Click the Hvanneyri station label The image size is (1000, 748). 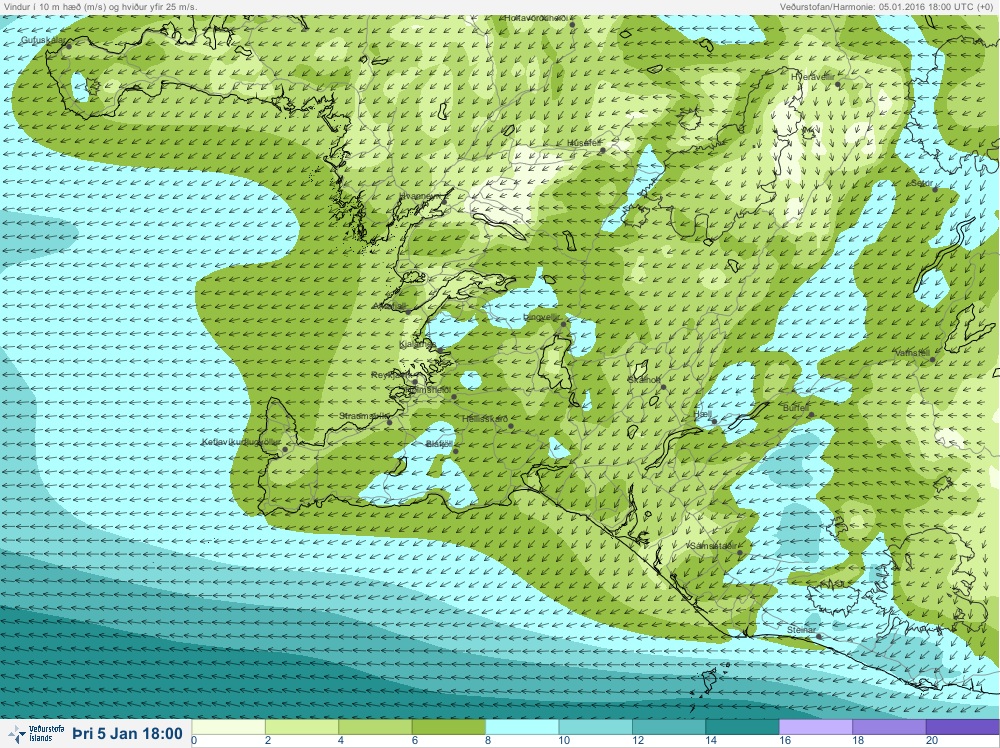coord(418,196)
